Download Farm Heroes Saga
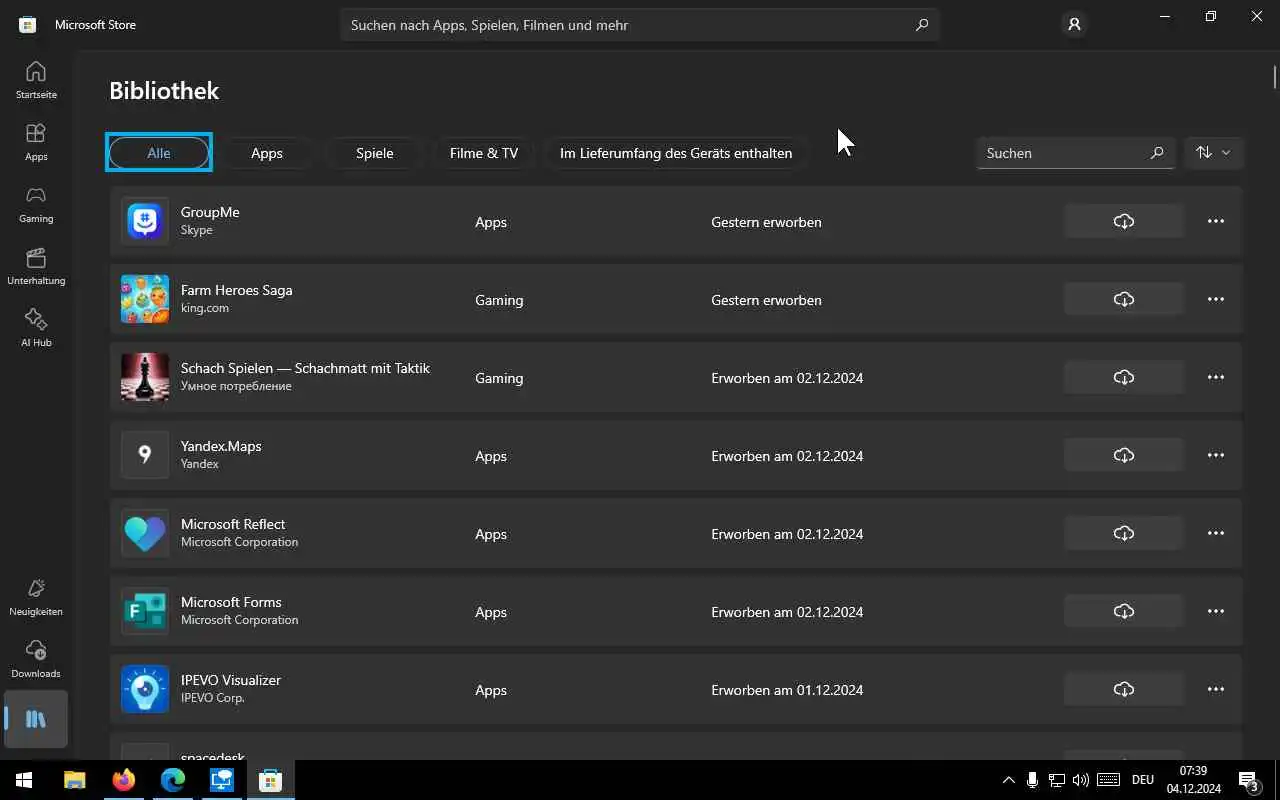 click(x=1124, y=299)
